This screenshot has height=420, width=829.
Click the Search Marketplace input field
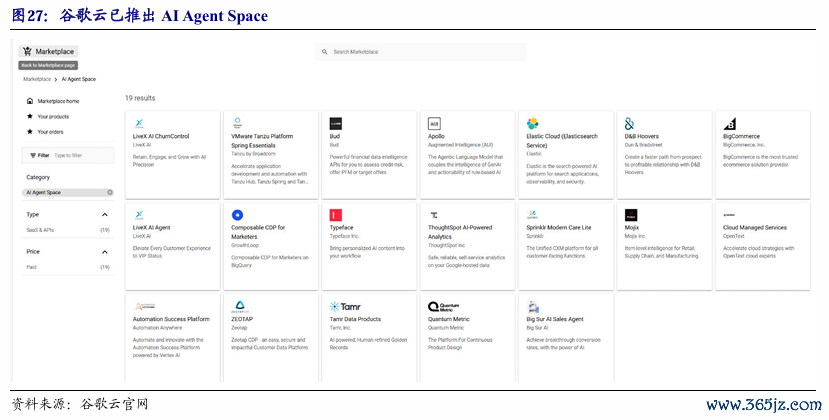pyautogui.click(x=421, y=52)
